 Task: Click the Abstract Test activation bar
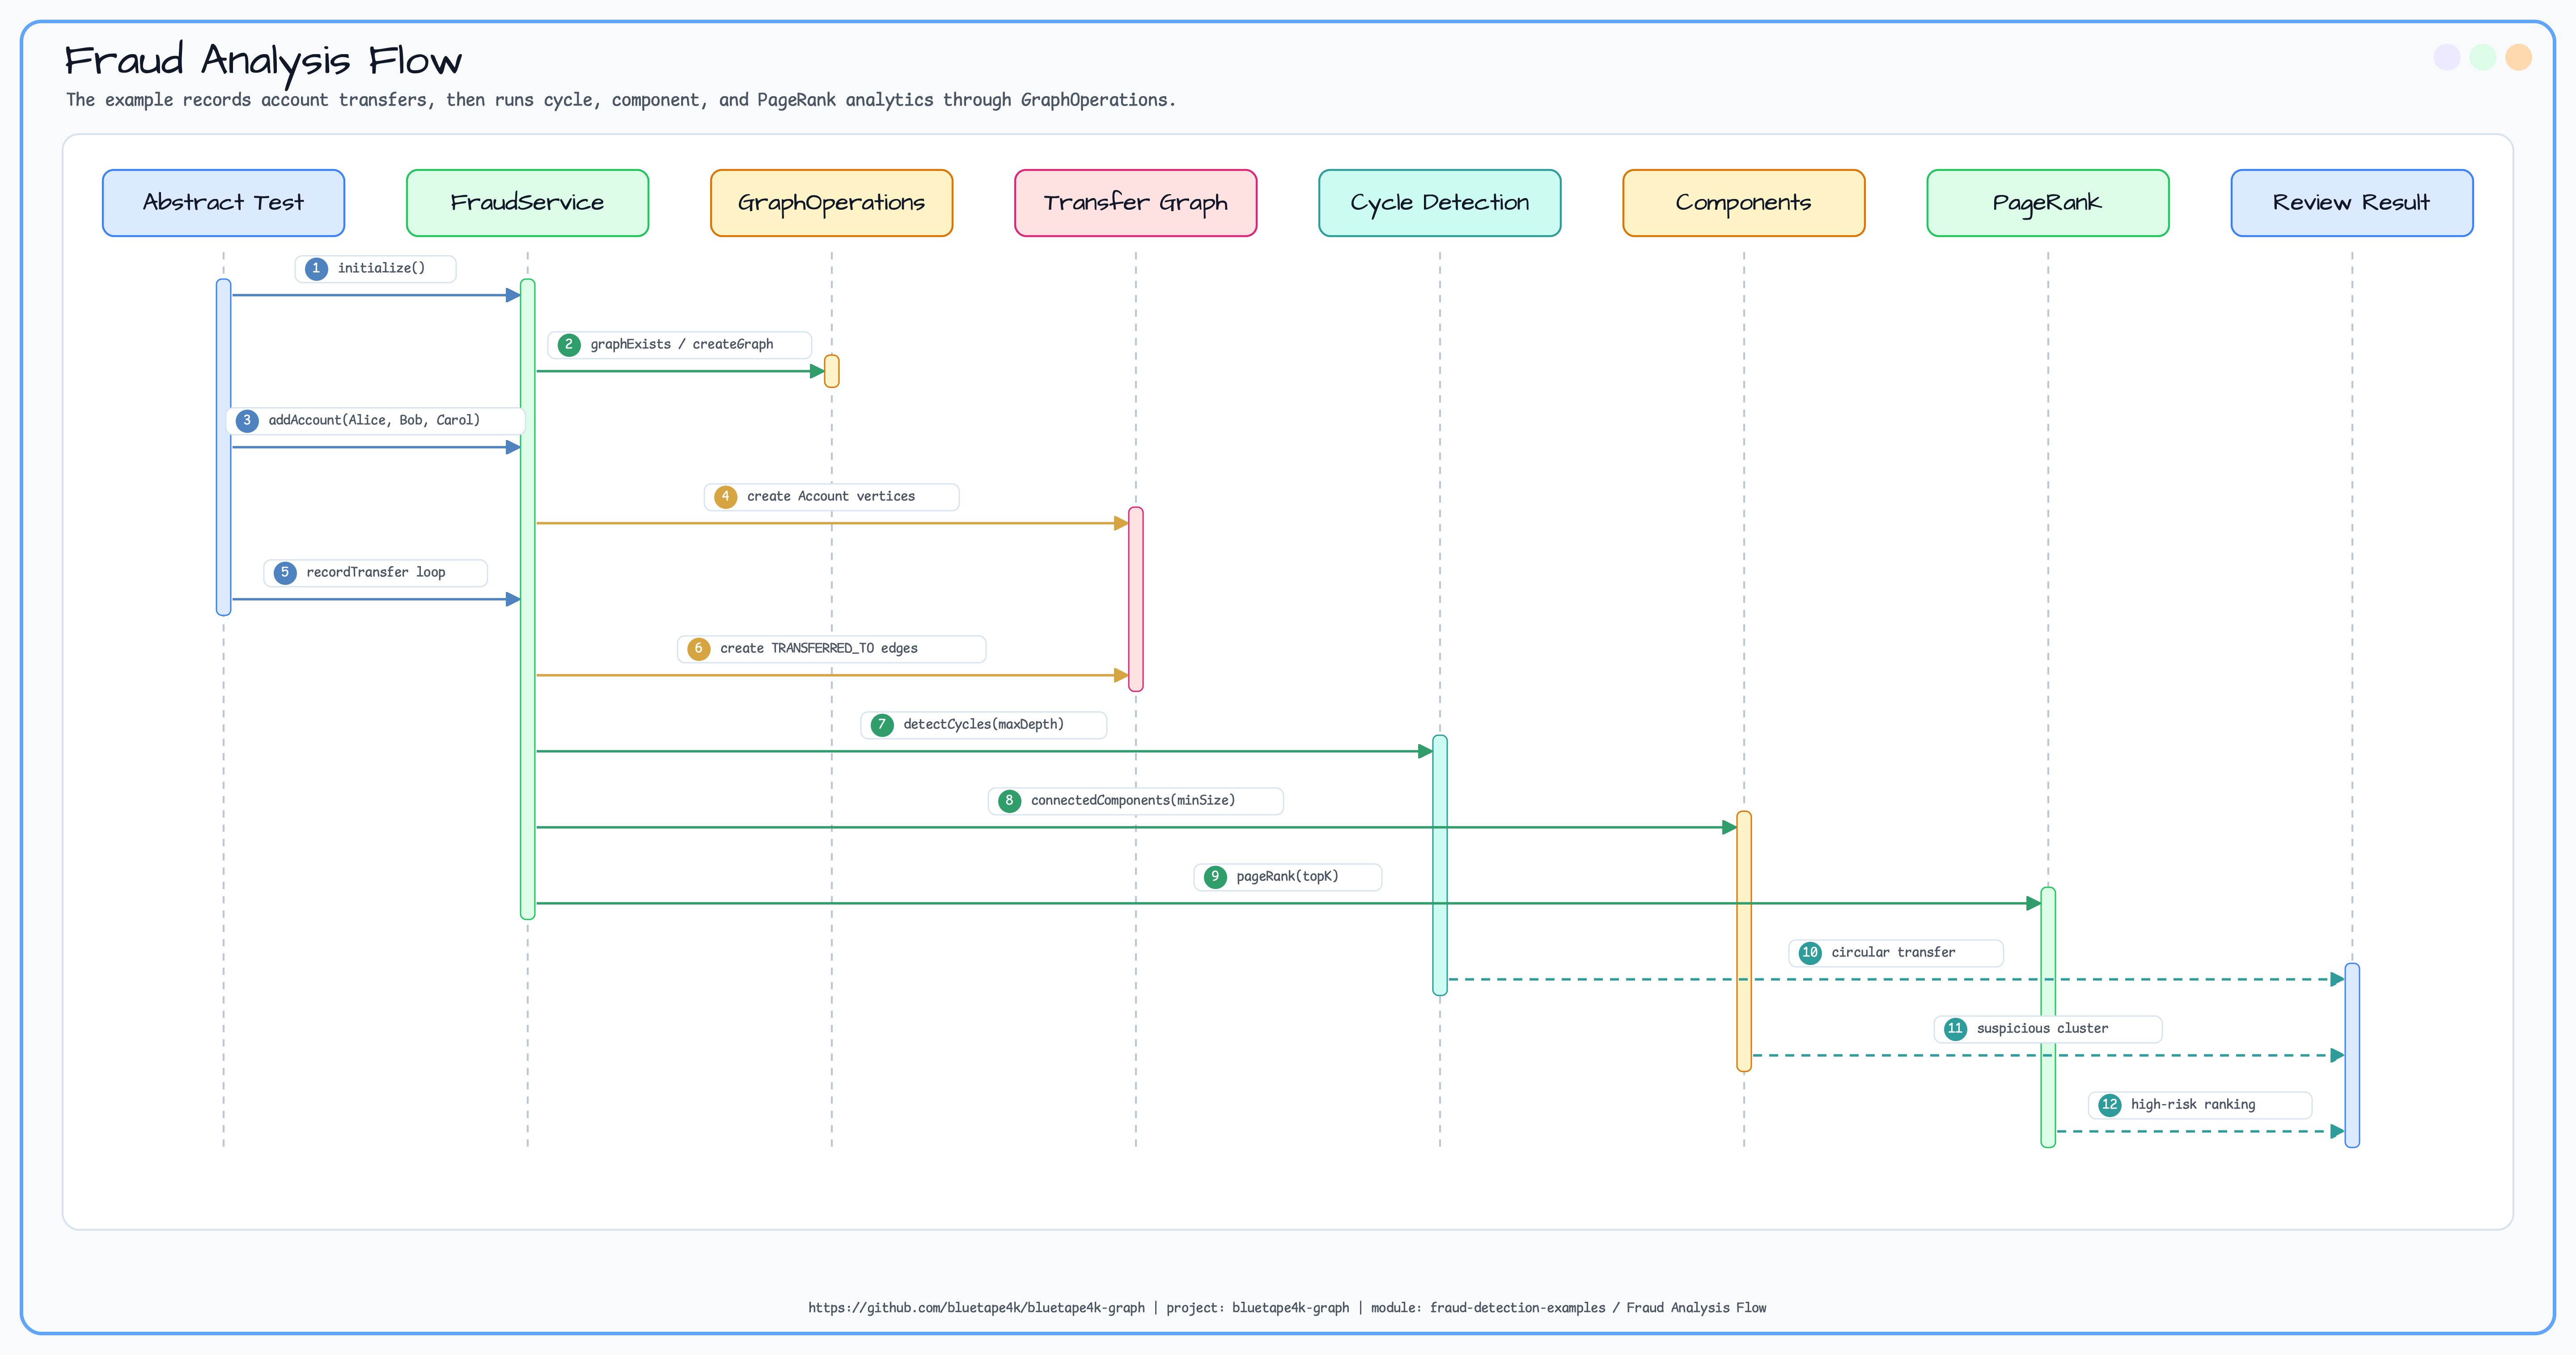(x=224, y=447)
